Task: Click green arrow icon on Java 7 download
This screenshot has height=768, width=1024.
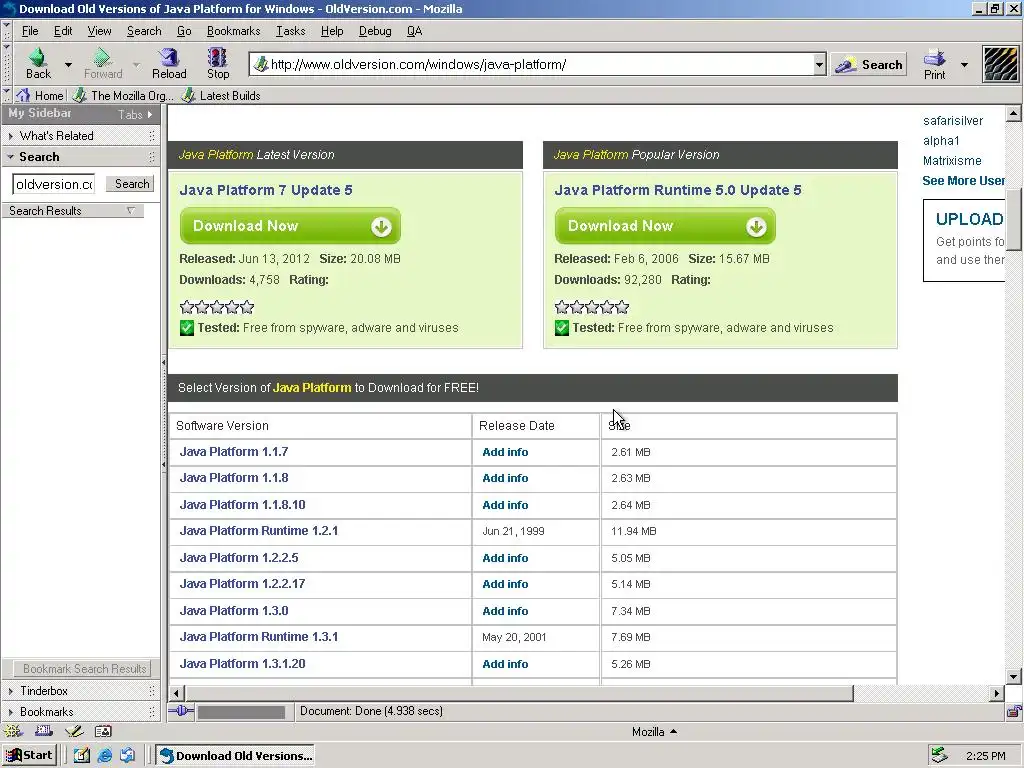Action: (381, 227)
